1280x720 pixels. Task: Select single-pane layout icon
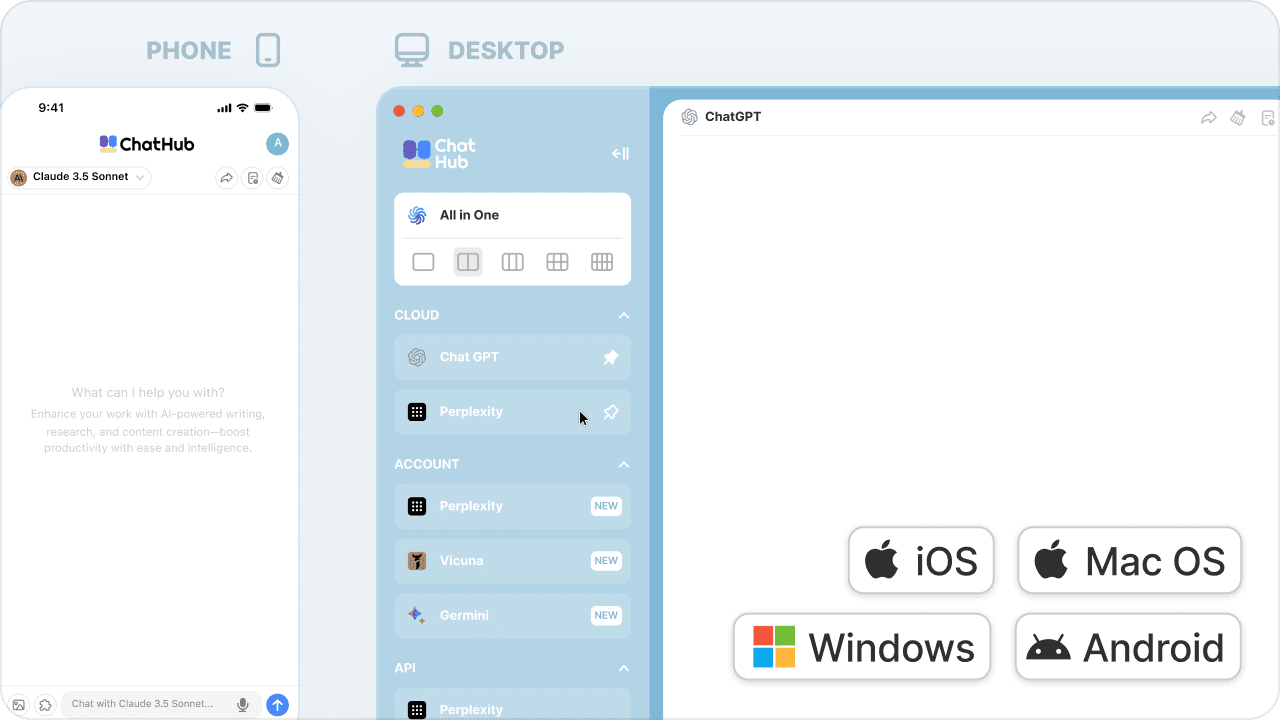coord(423,262)
